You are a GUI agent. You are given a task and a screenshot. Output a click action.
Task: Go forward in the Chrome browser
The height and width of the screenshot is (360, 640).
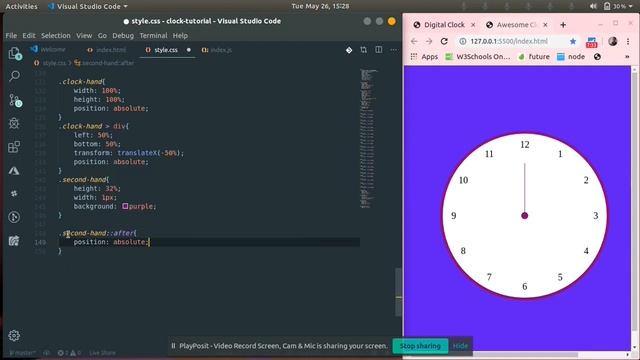point(429,41)
